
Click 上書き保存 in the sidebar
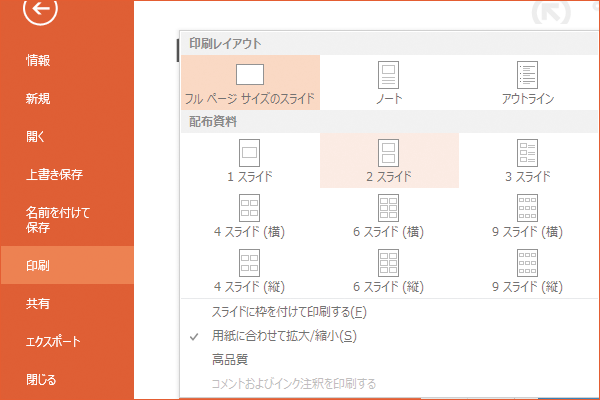pyautogui.click(x=67, y=175)
